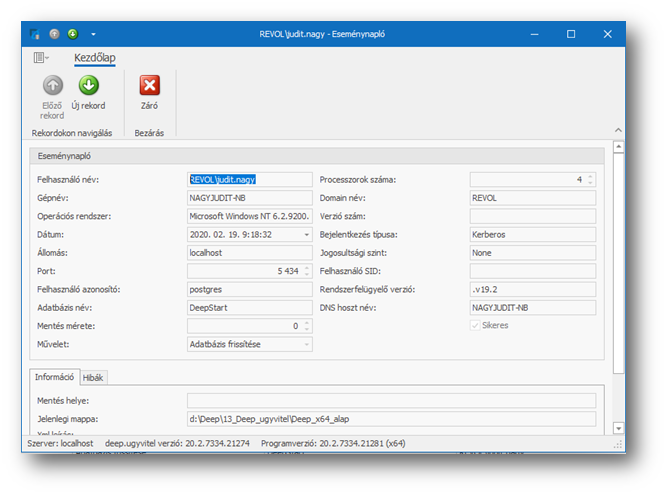Click the Mentés mérete spinner arrows
This screenshot has width=668, height=496.
point(307,326)
